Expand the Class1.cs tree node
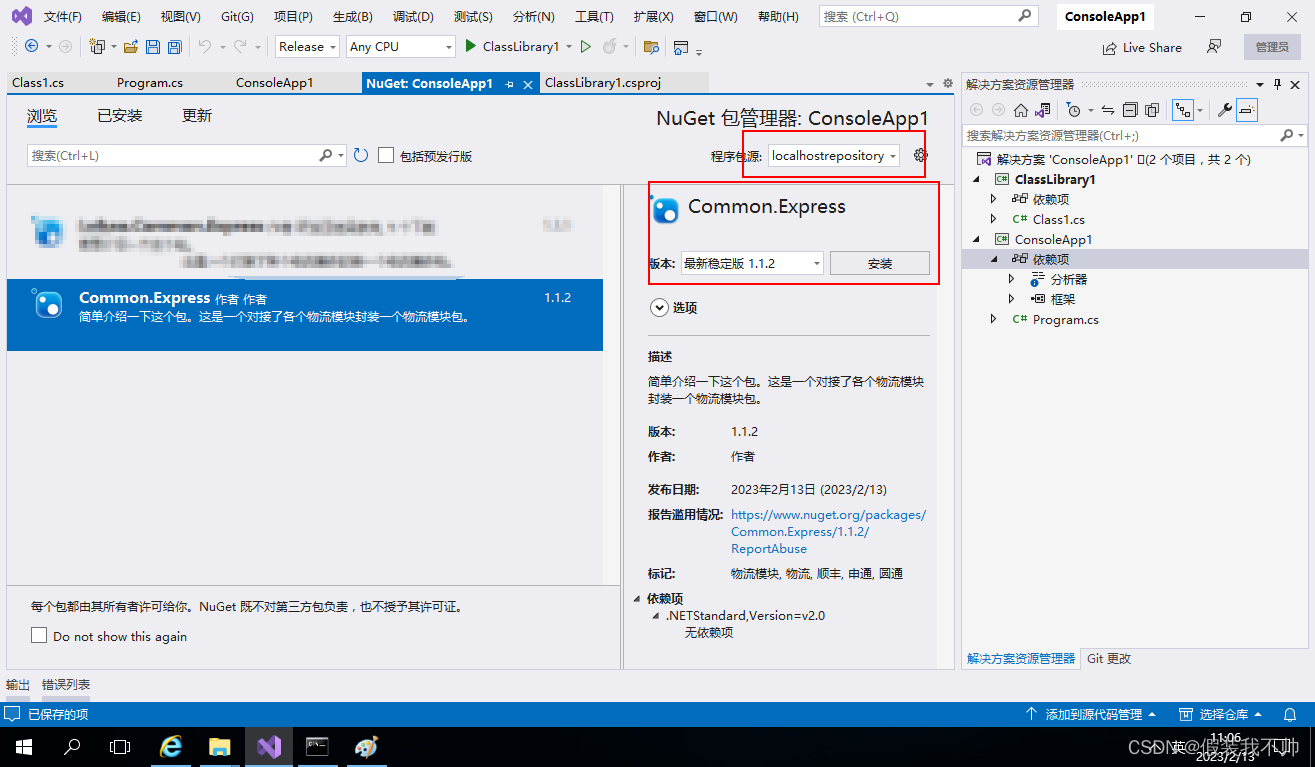 click(x=993, y=219)
